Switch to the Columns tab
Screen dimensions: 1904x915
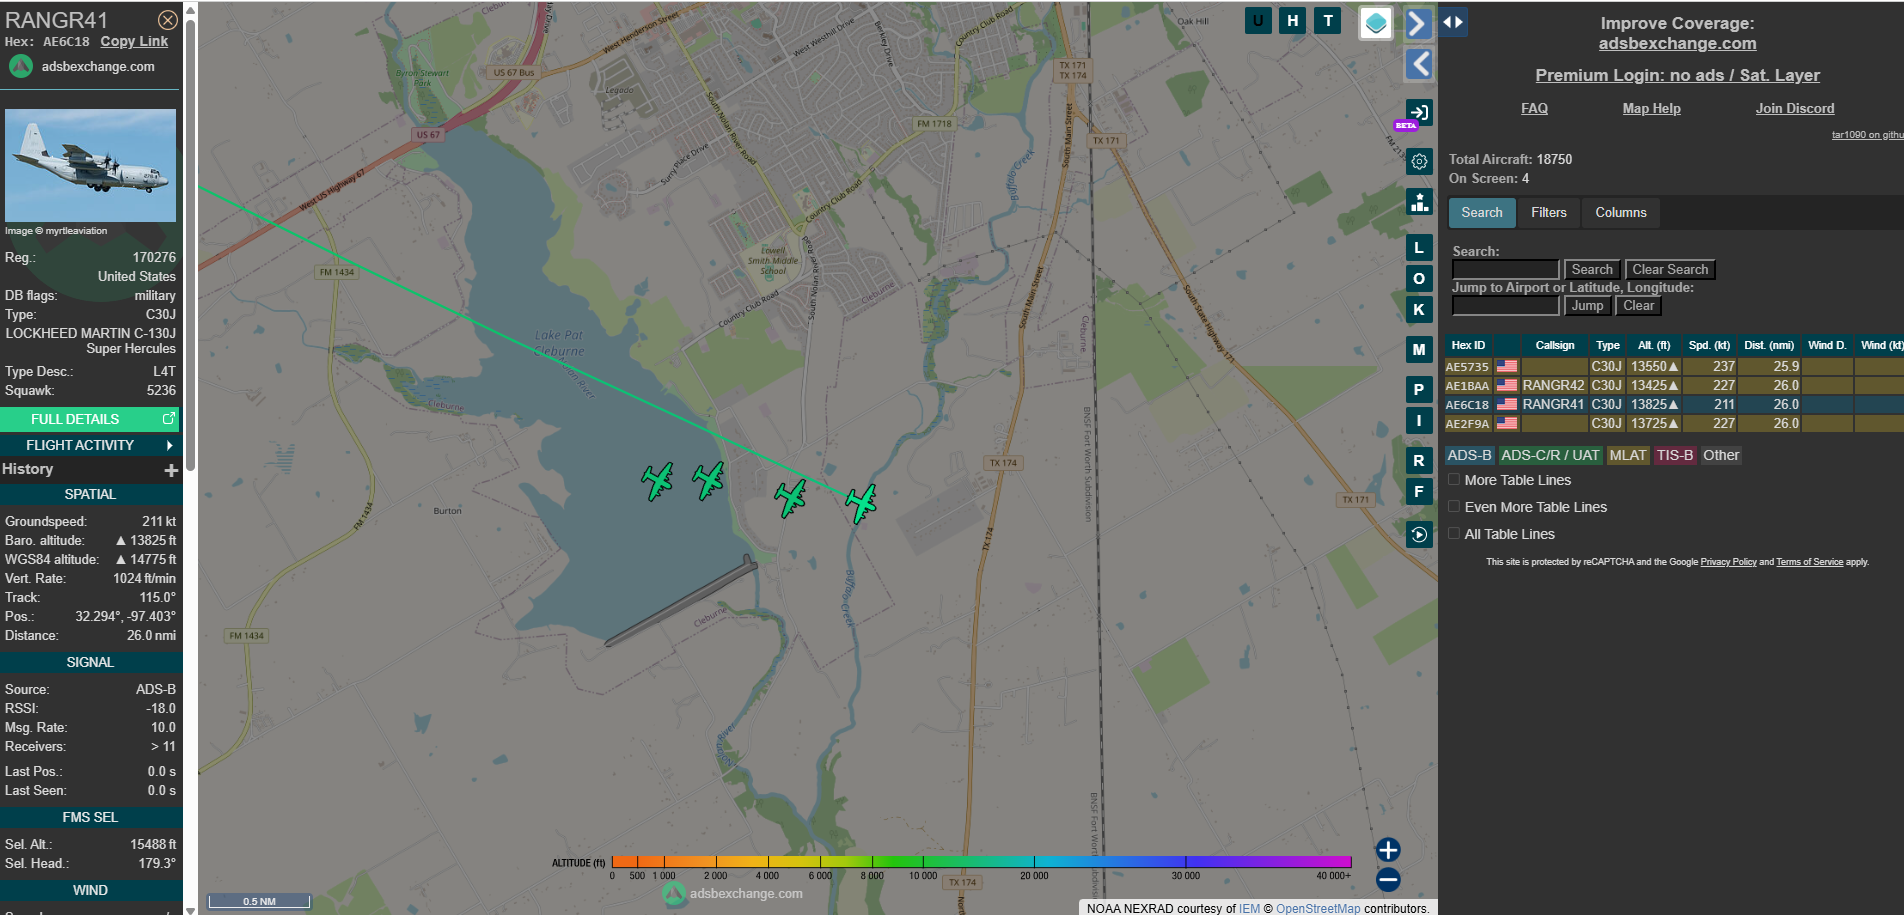pos(1621,212)
